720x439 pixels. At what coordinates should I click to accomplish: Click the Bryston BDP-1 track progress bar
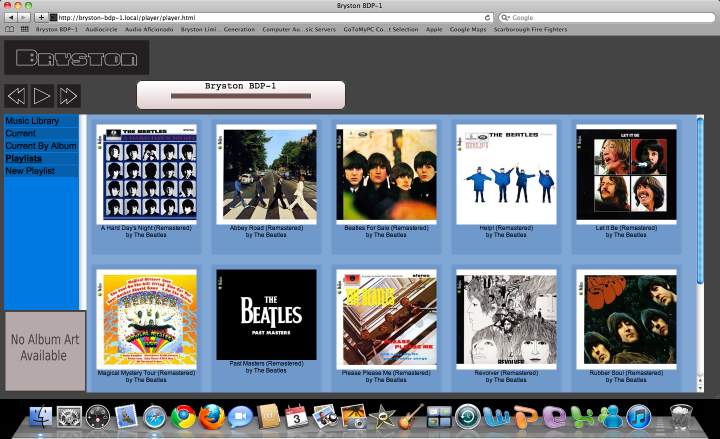point(241,96)
